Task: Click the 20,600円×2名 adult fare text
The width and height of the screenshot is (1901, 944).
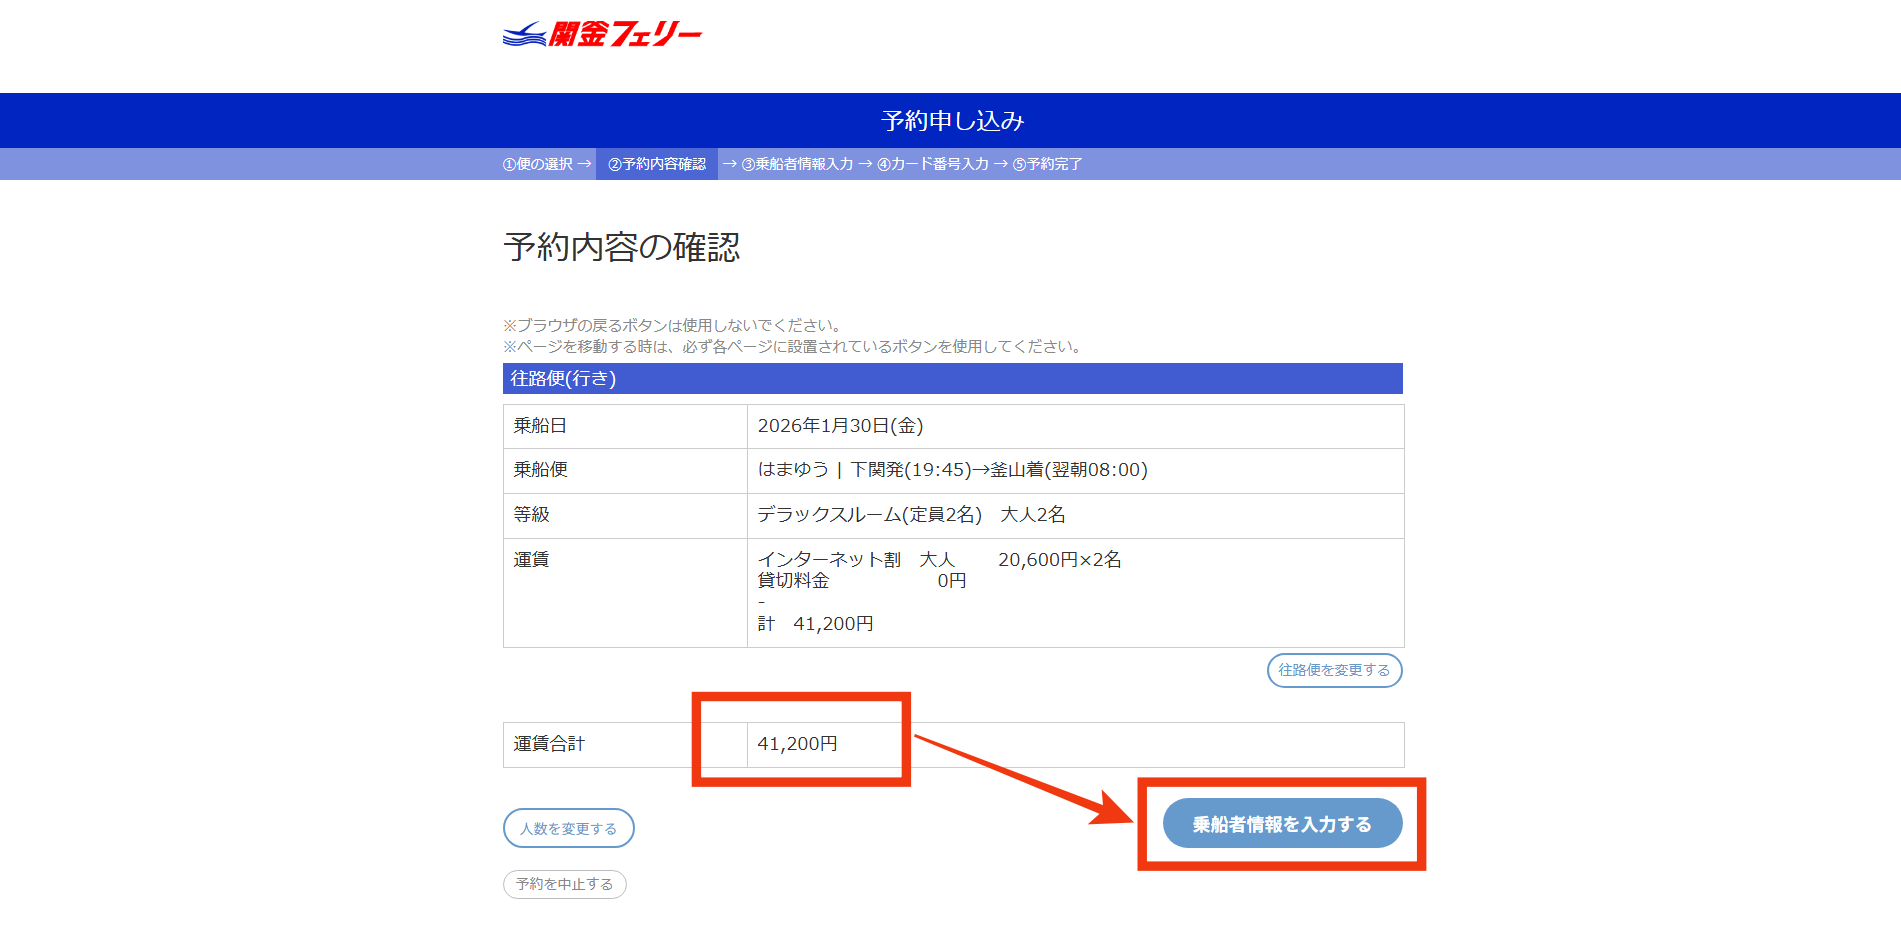Action: (x=1059, y=560)
